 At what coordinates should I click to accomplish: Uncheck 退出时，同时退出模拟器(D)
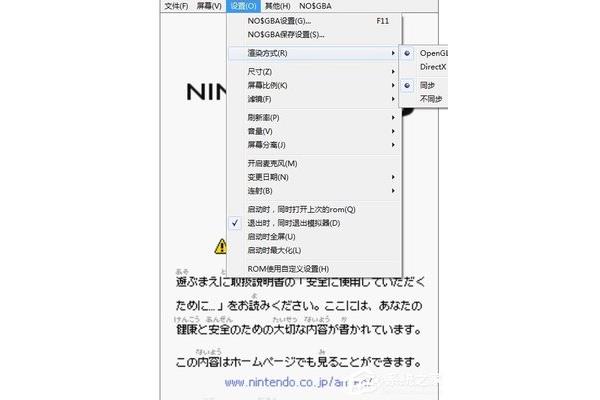(x=314, y=223)
